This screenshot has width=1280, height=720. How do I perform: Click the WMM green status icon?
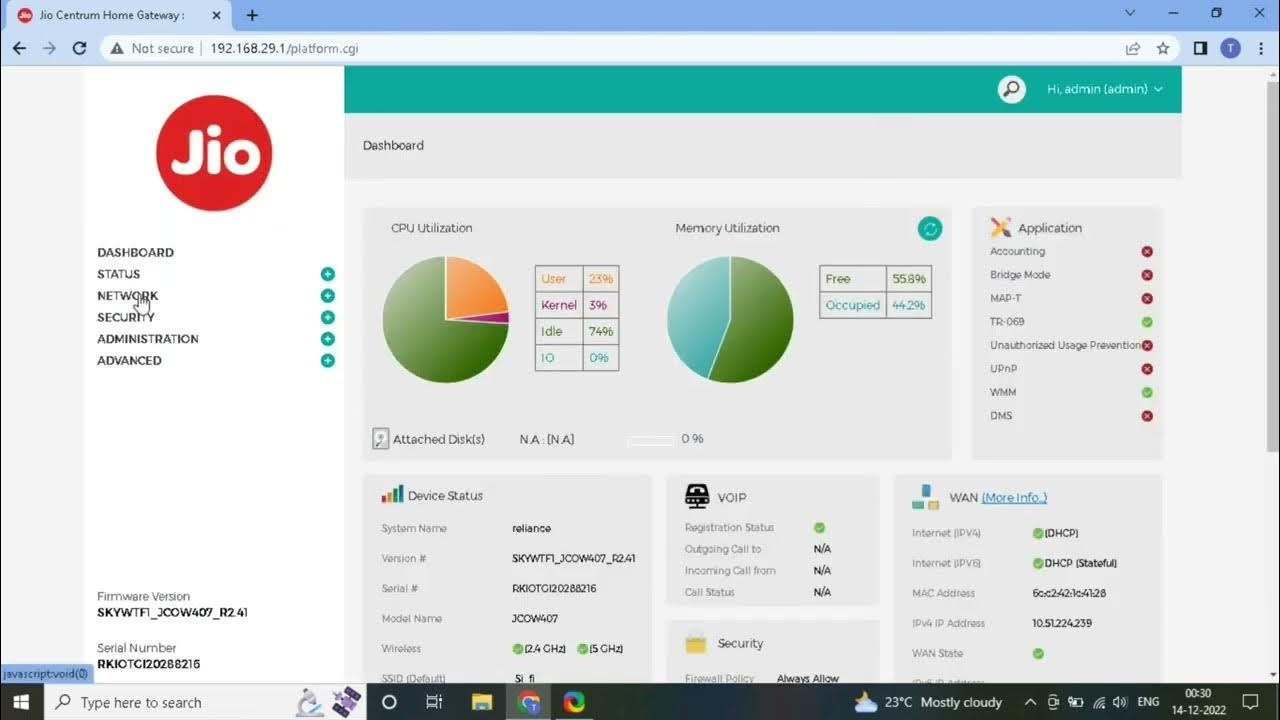coord(1147,393)
